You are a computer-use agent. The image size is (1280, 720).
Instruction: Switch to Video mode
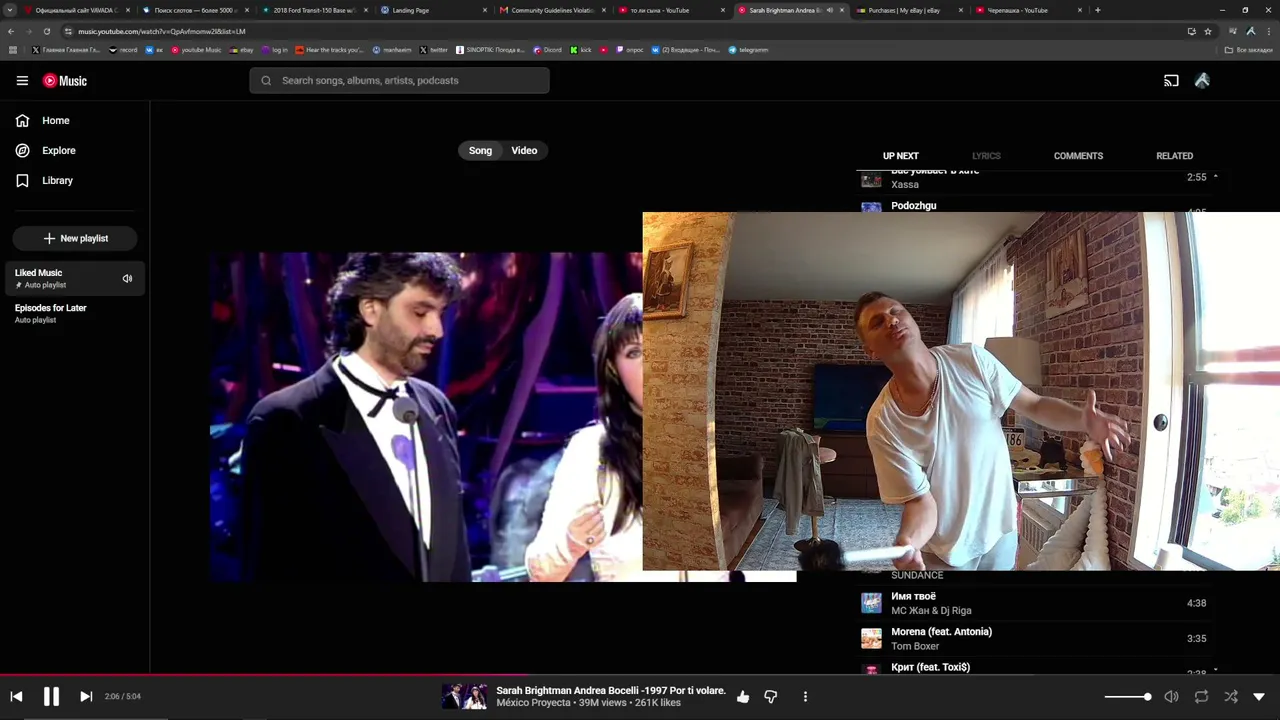pos(524,151)
